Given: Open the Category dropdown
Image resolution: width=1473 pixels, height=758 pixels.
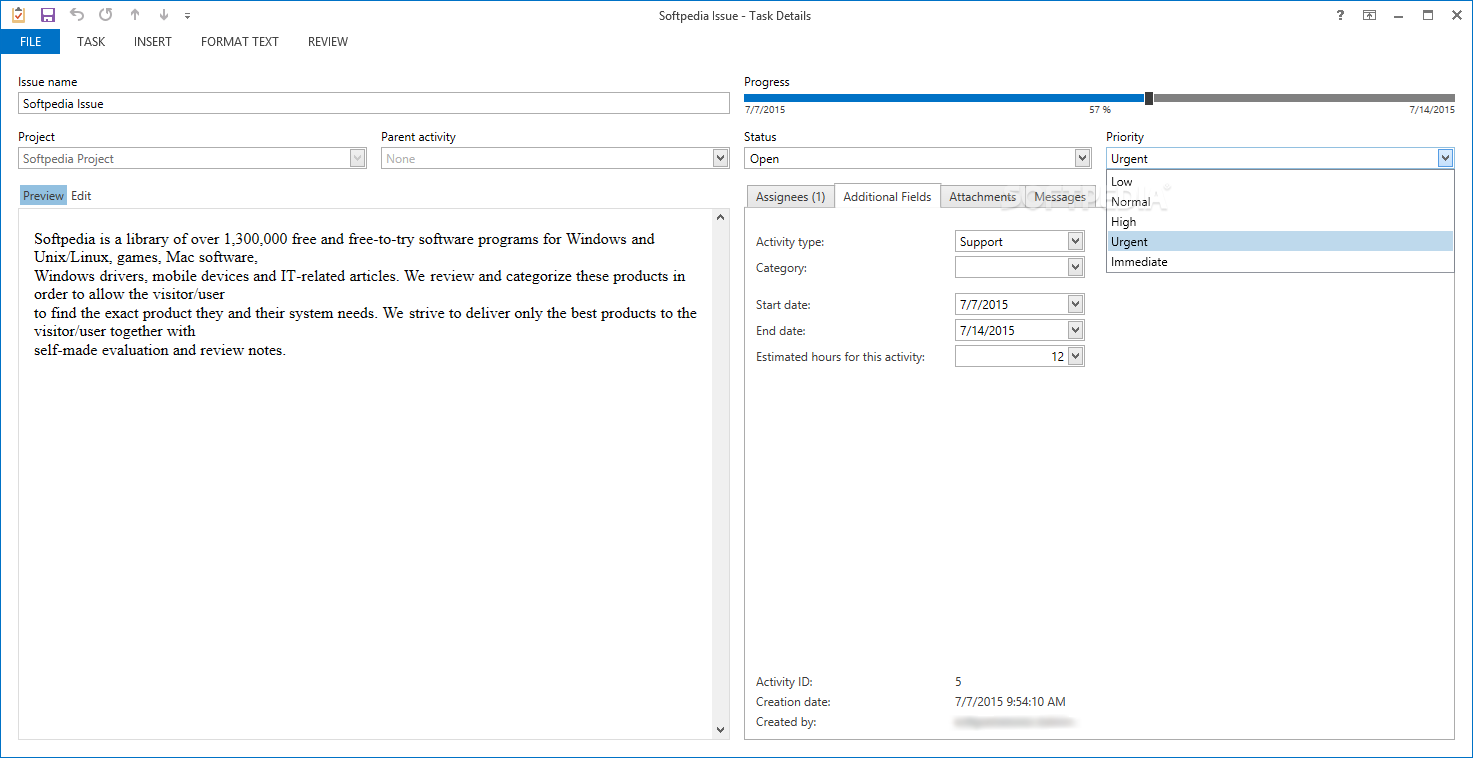Looking at the screenshot, I should [x=1076, y=267].
